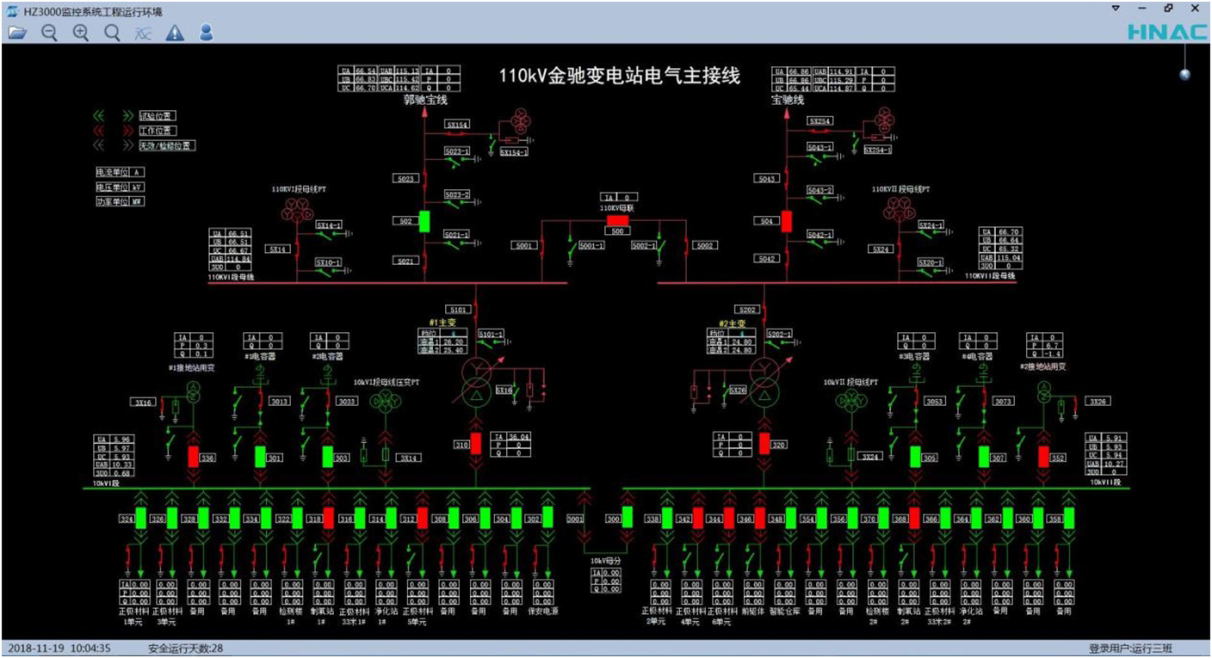Image resolution: width=1212 pixels, height=658 pixels.
Task: Click the user account toolbar icon
Action: pyautogui.click(x=206, y=32)
